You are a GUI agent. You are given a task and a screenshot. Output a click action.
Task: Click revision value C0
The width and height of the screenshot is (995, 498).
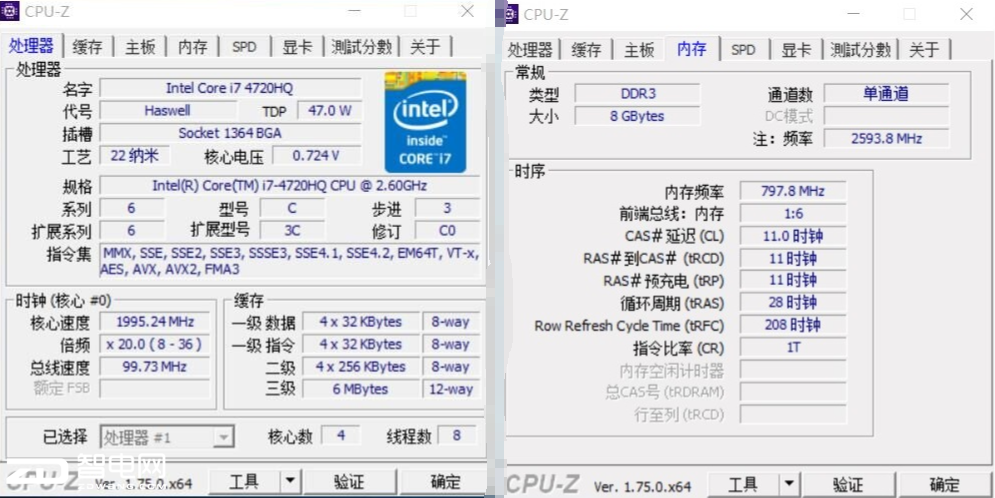coord(447,230)
